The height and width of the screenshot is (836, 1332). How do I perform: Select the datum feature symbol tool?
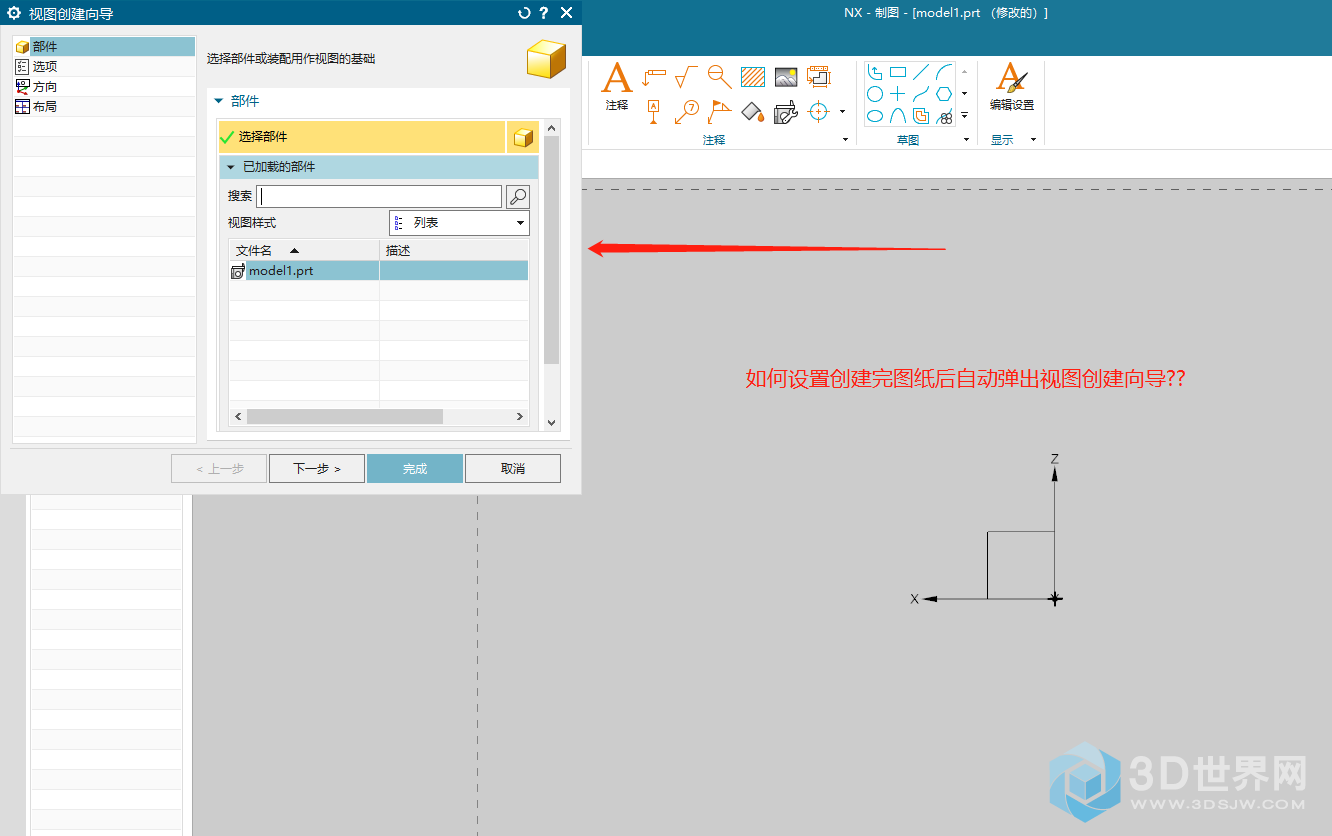654,111
